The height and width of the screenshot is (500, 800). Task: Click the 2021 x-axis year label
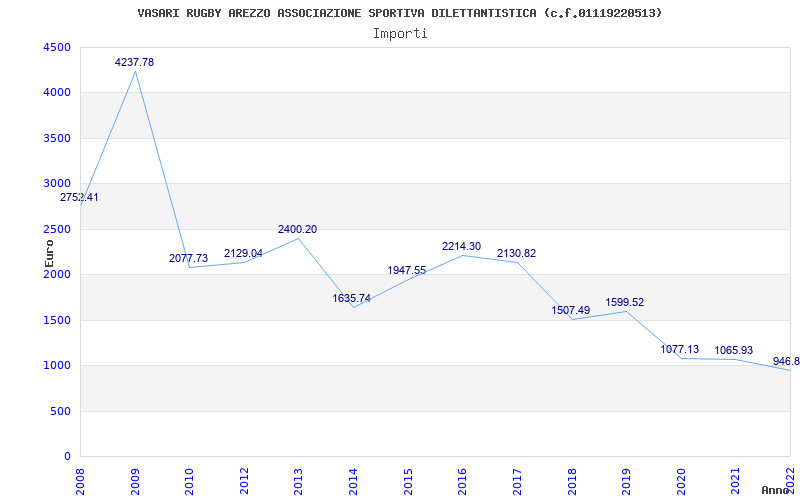click(x=736, y=480)
